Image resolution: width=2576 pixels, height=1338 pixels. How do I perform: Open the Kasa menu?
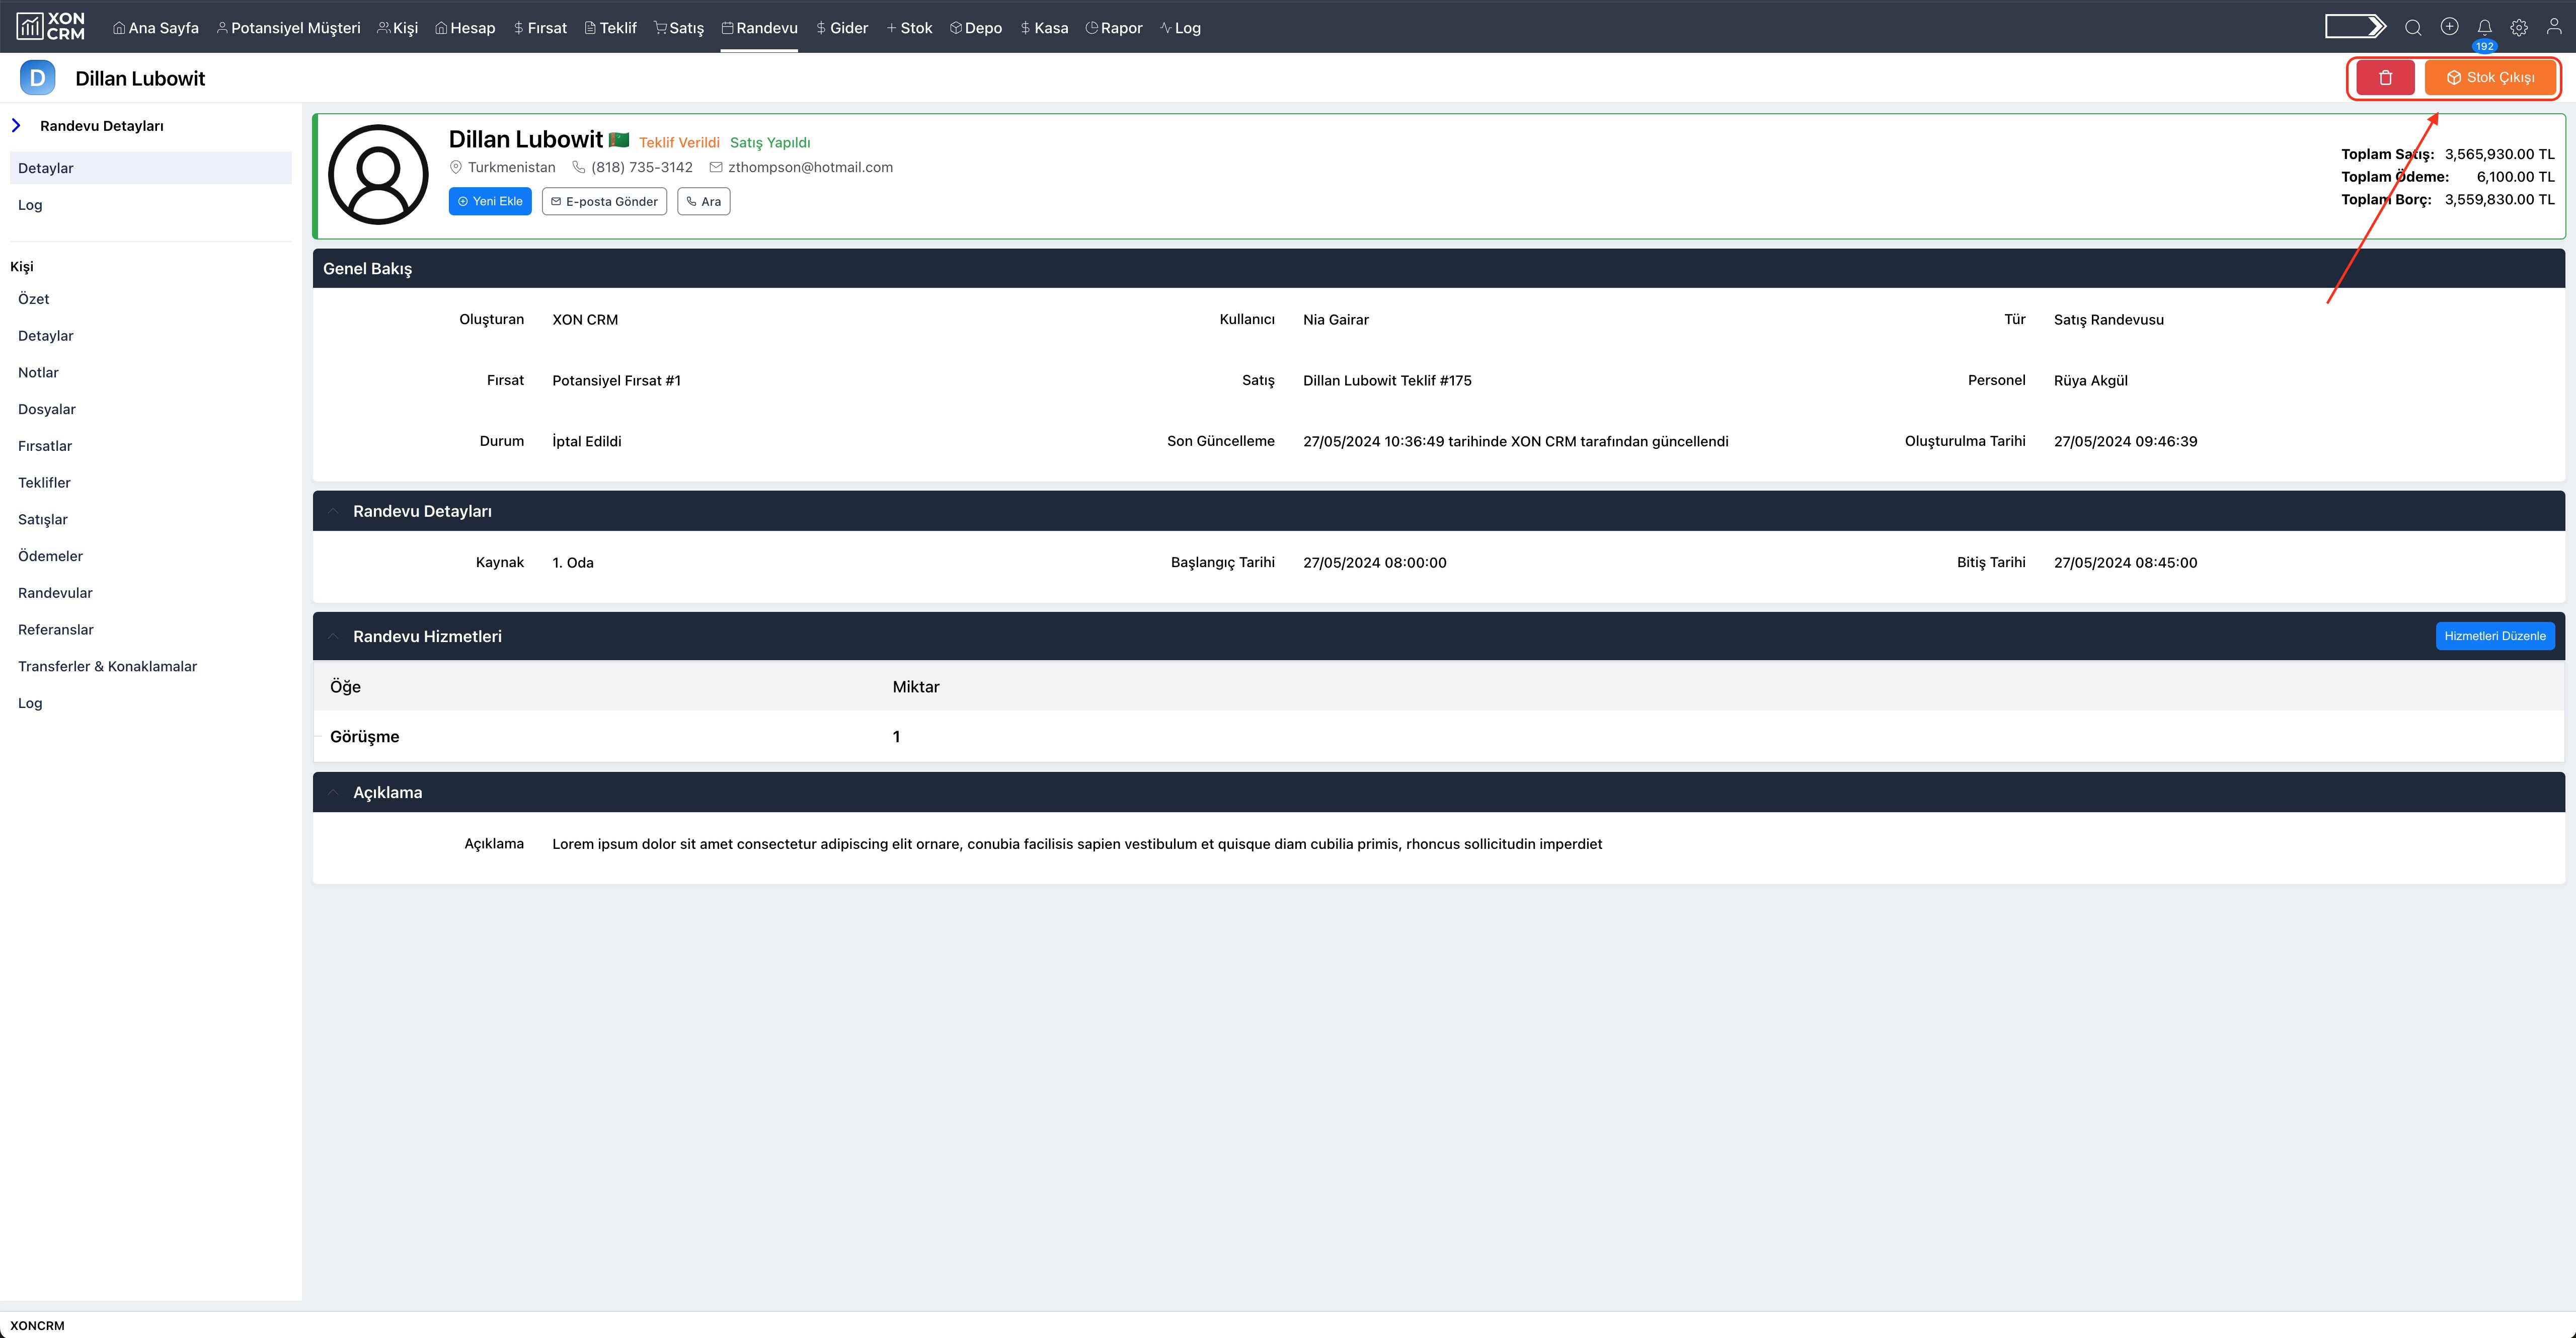click(x=1044, y=28)
